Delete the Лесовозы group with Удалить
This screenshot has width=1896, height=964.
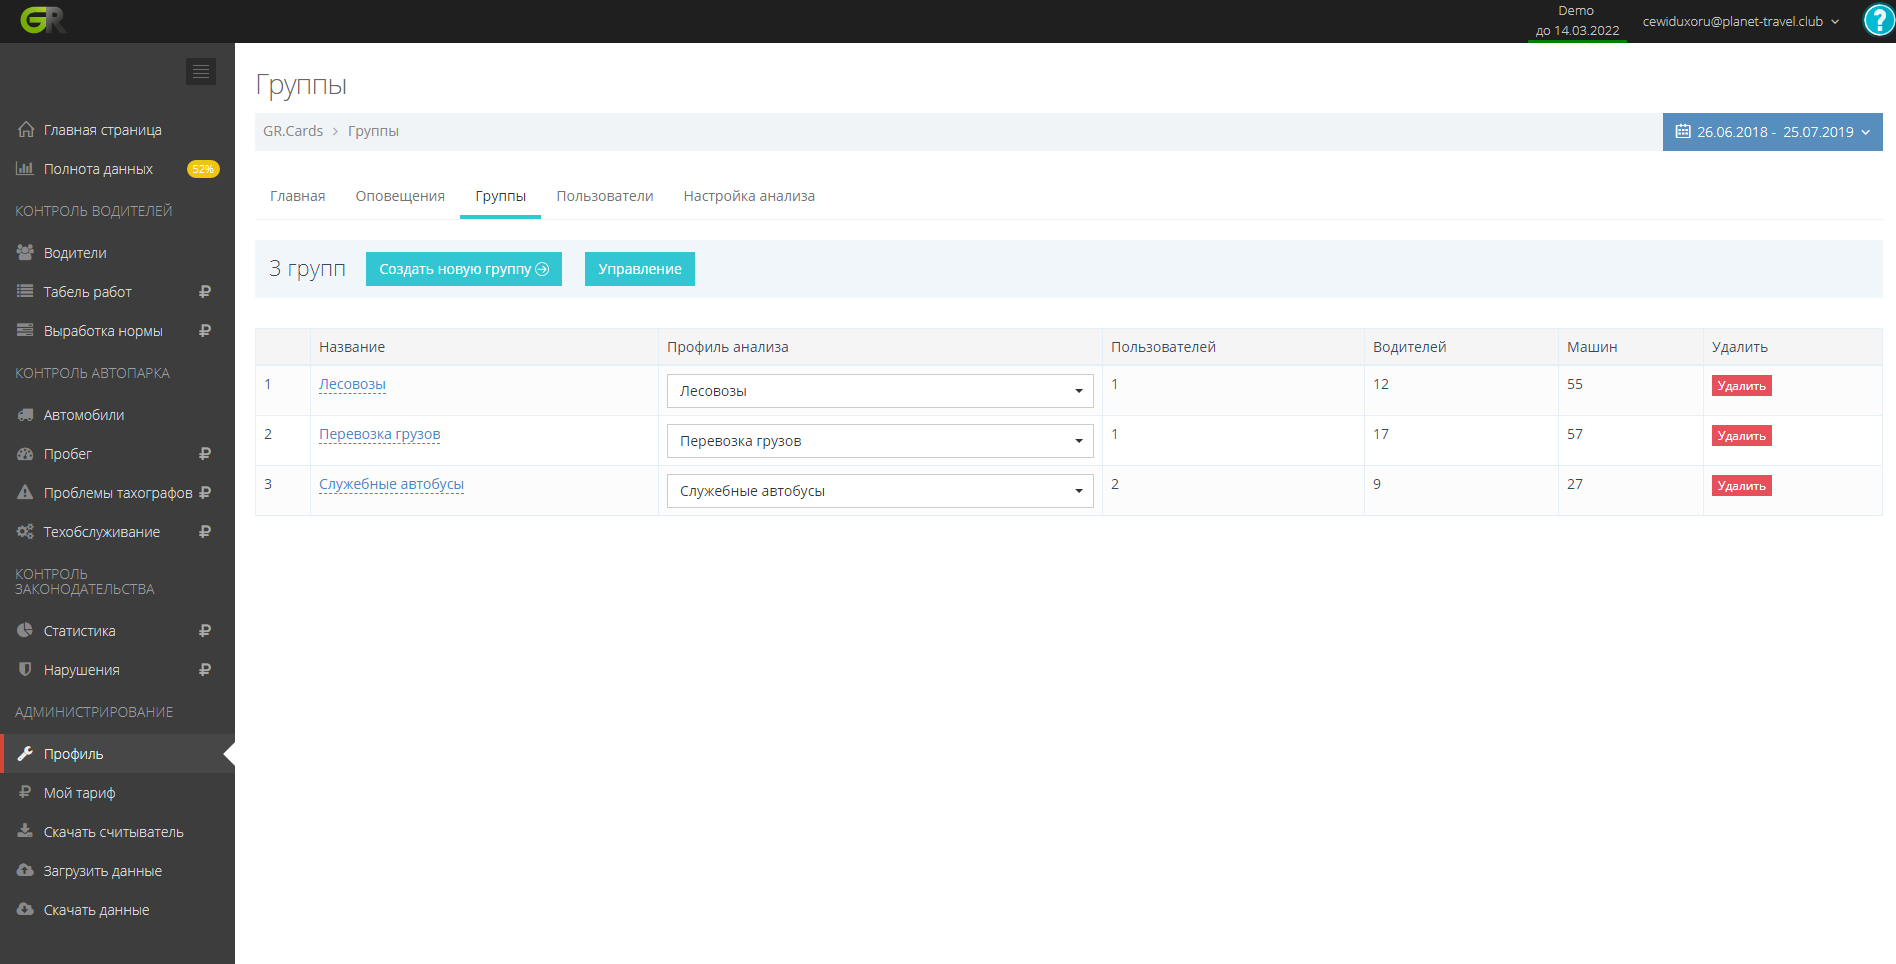1741,386
